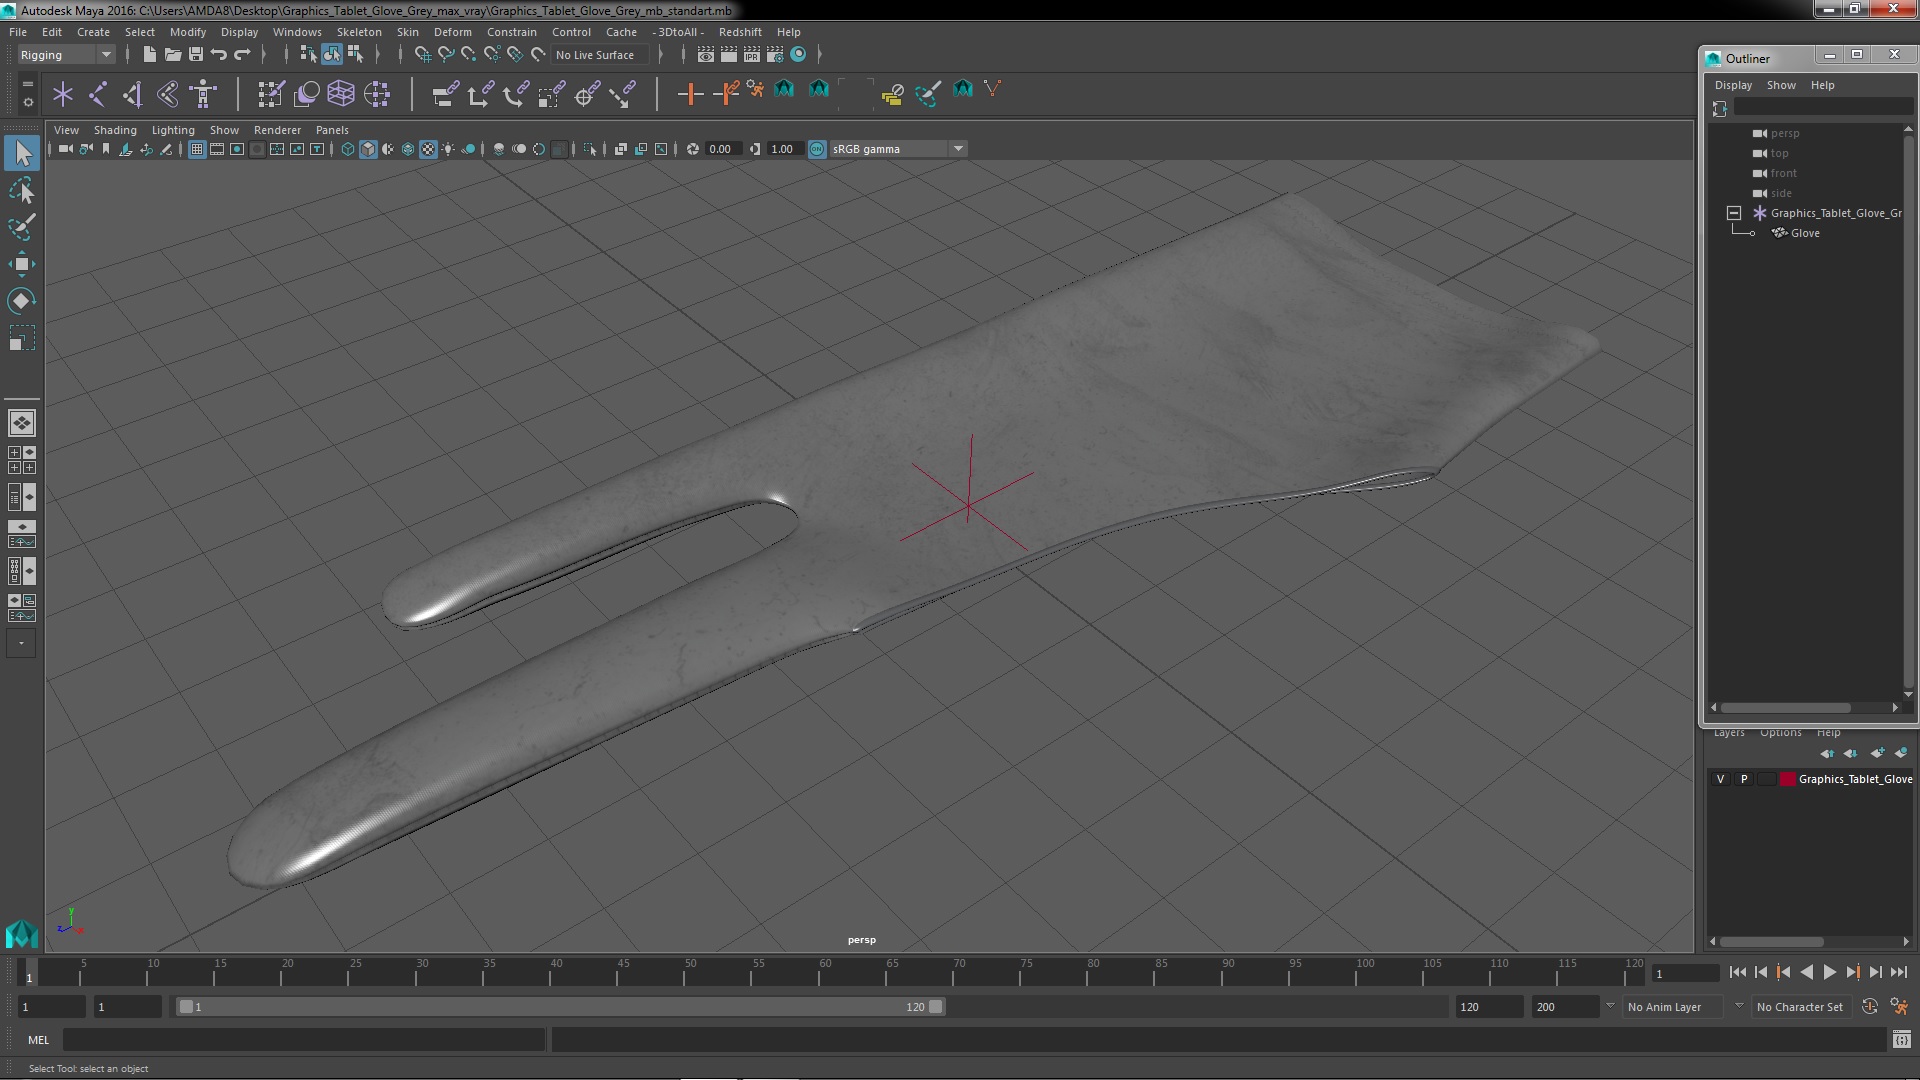Click the Save Scene icon
Image resolution: width=1920 pixels, height=1080 pixels.
click(196, 55)
